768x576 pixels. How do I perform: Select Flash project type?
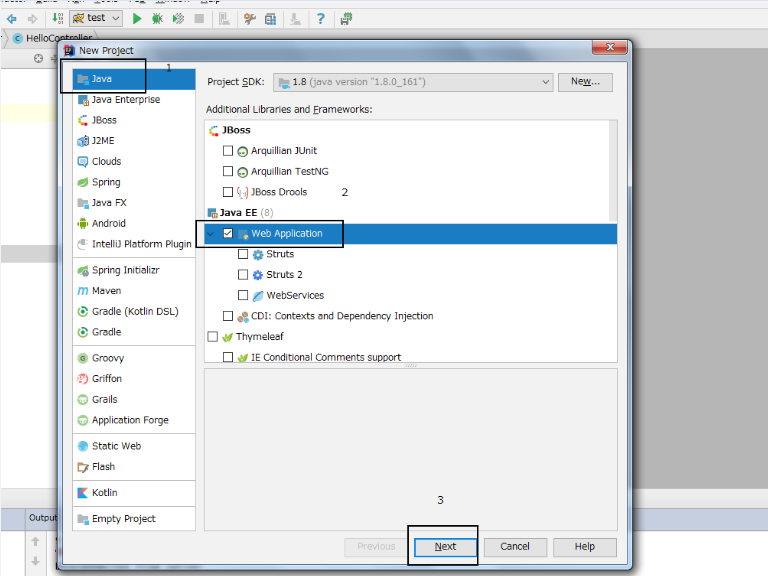coord(134,466)
